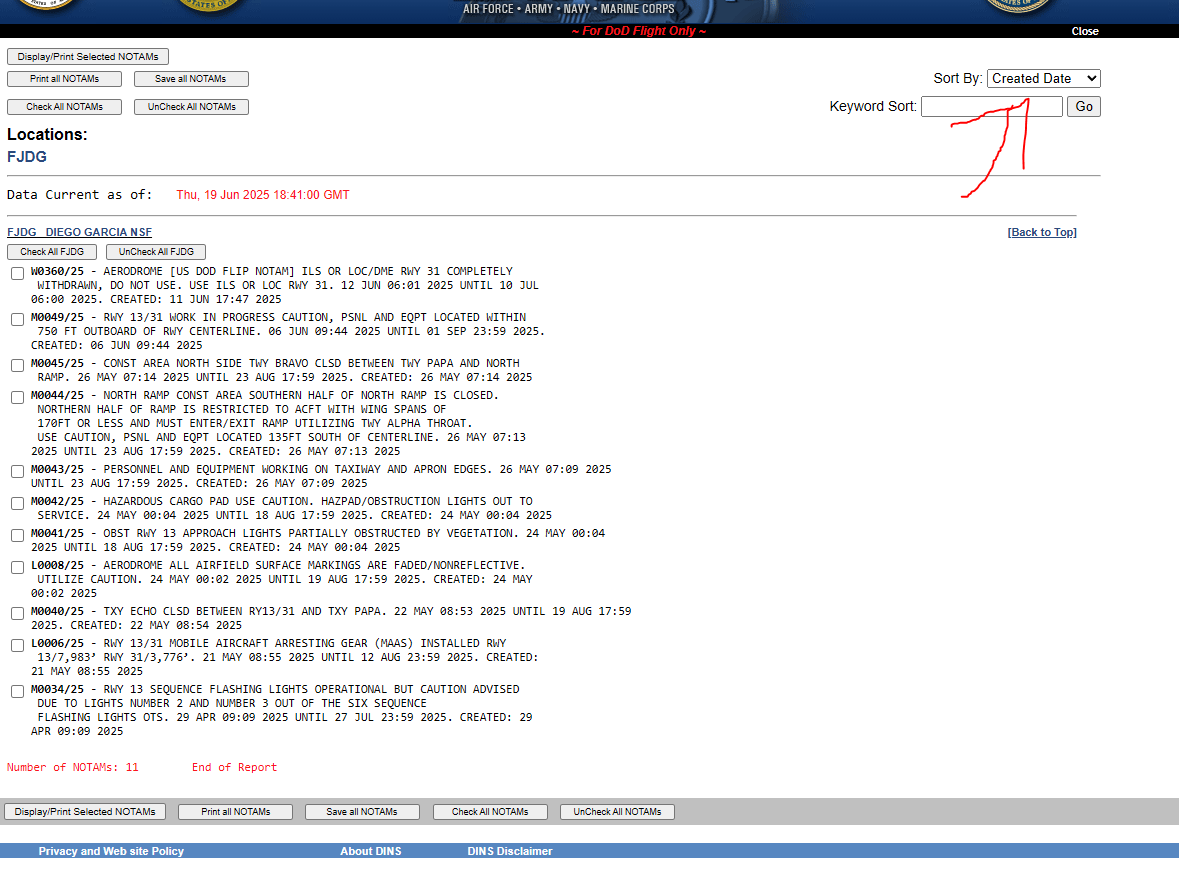The image size is (1179, 878).
Task: Click the M0041/25 NOTAM identifier text
Action: point(57,533)
